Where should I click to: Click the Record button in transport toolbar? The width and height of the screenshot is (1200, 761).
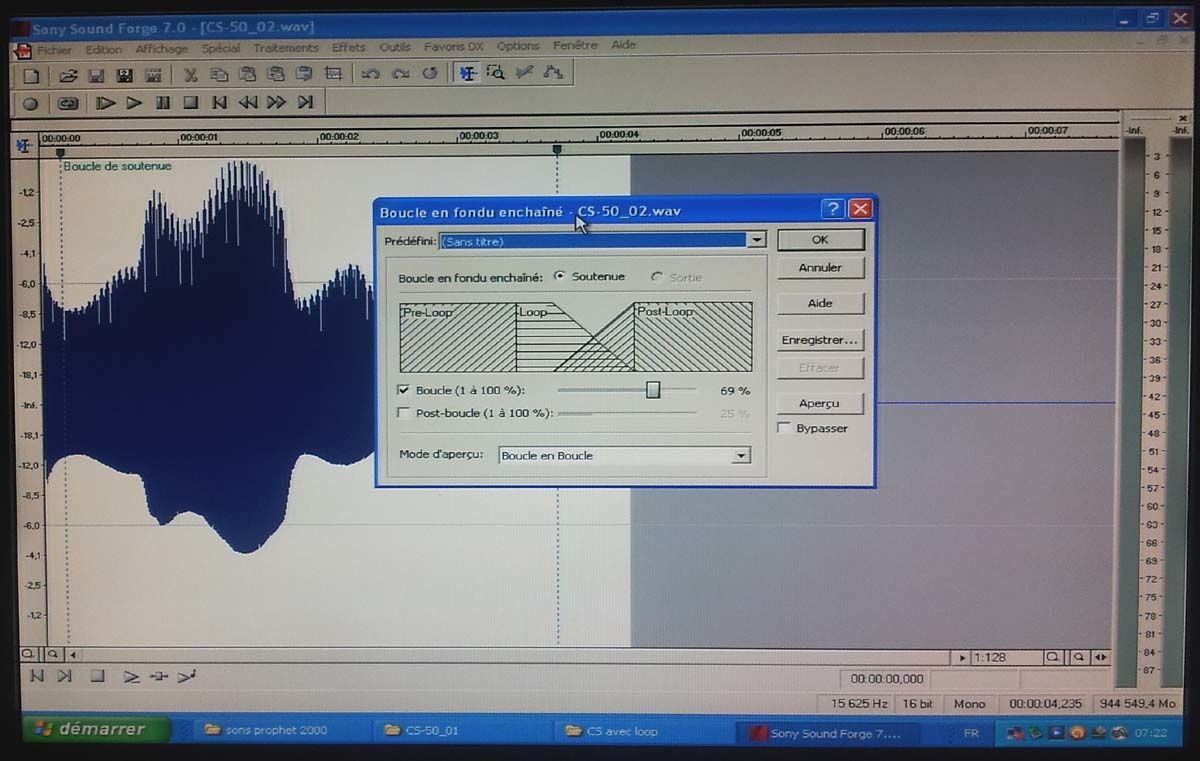[31, 103]
